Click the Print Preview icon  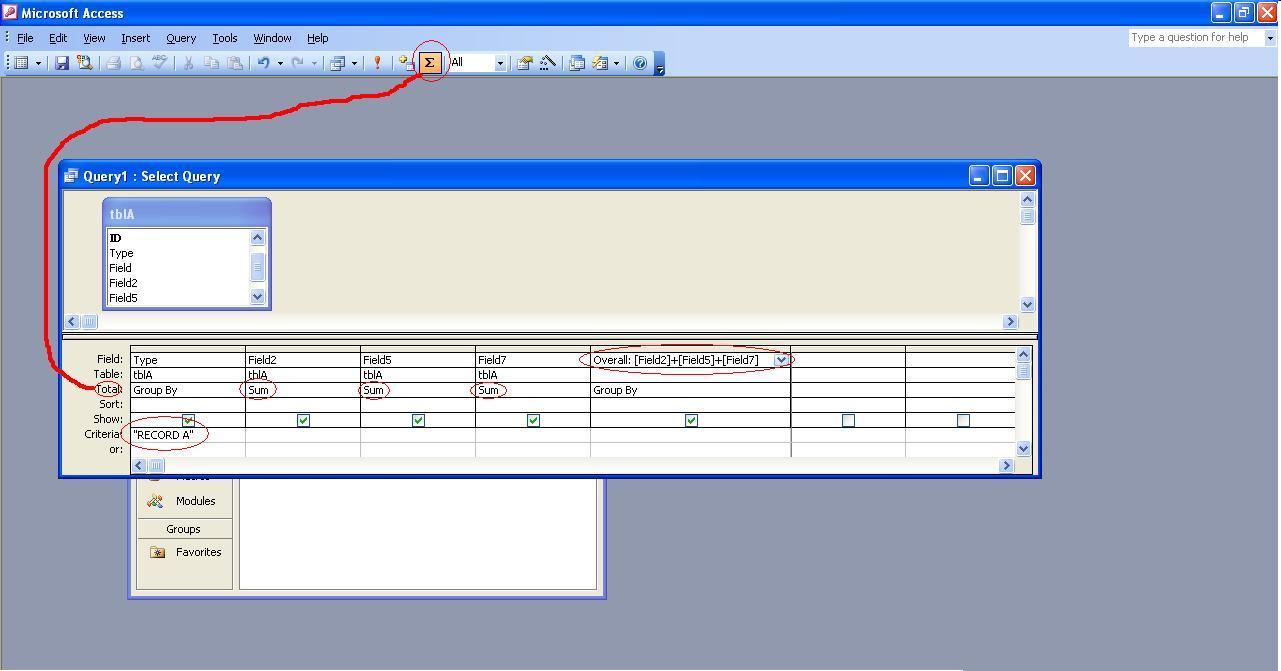136,63
